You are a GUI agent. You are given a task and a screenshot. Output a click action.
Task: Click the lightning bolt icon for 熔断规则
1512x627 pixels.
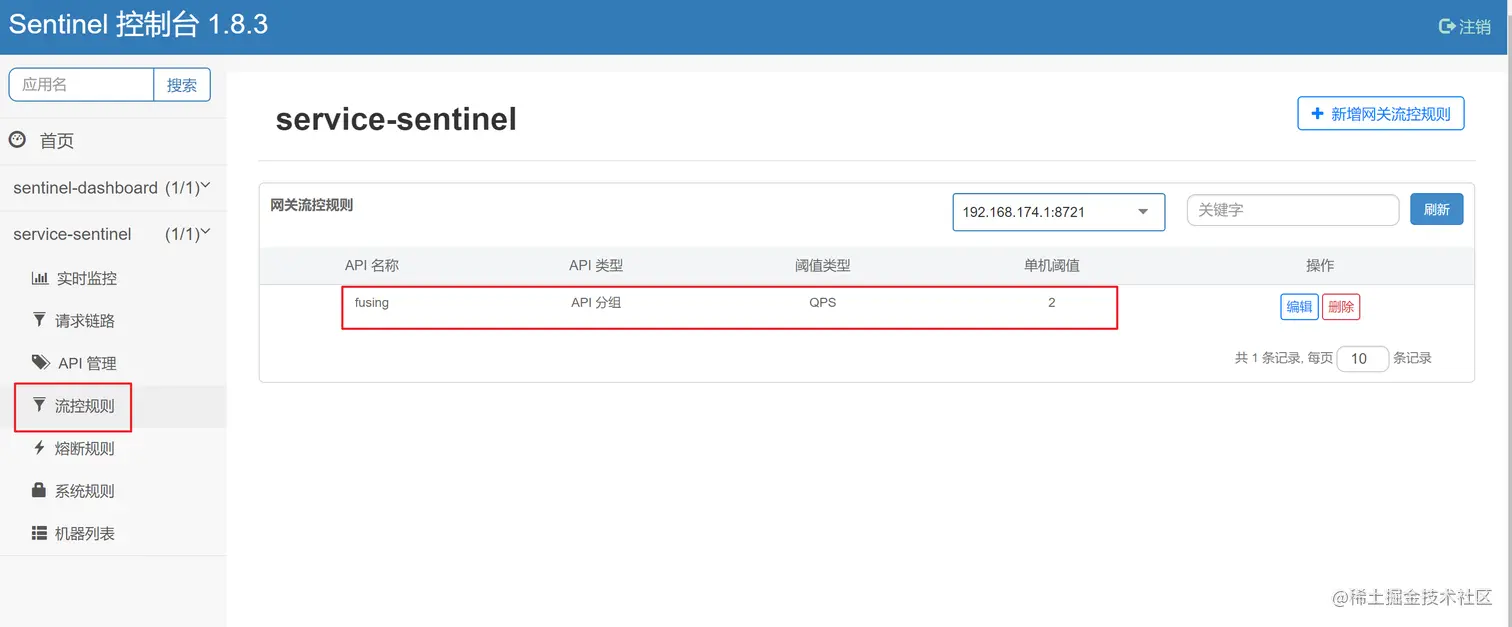coord(39,448)
